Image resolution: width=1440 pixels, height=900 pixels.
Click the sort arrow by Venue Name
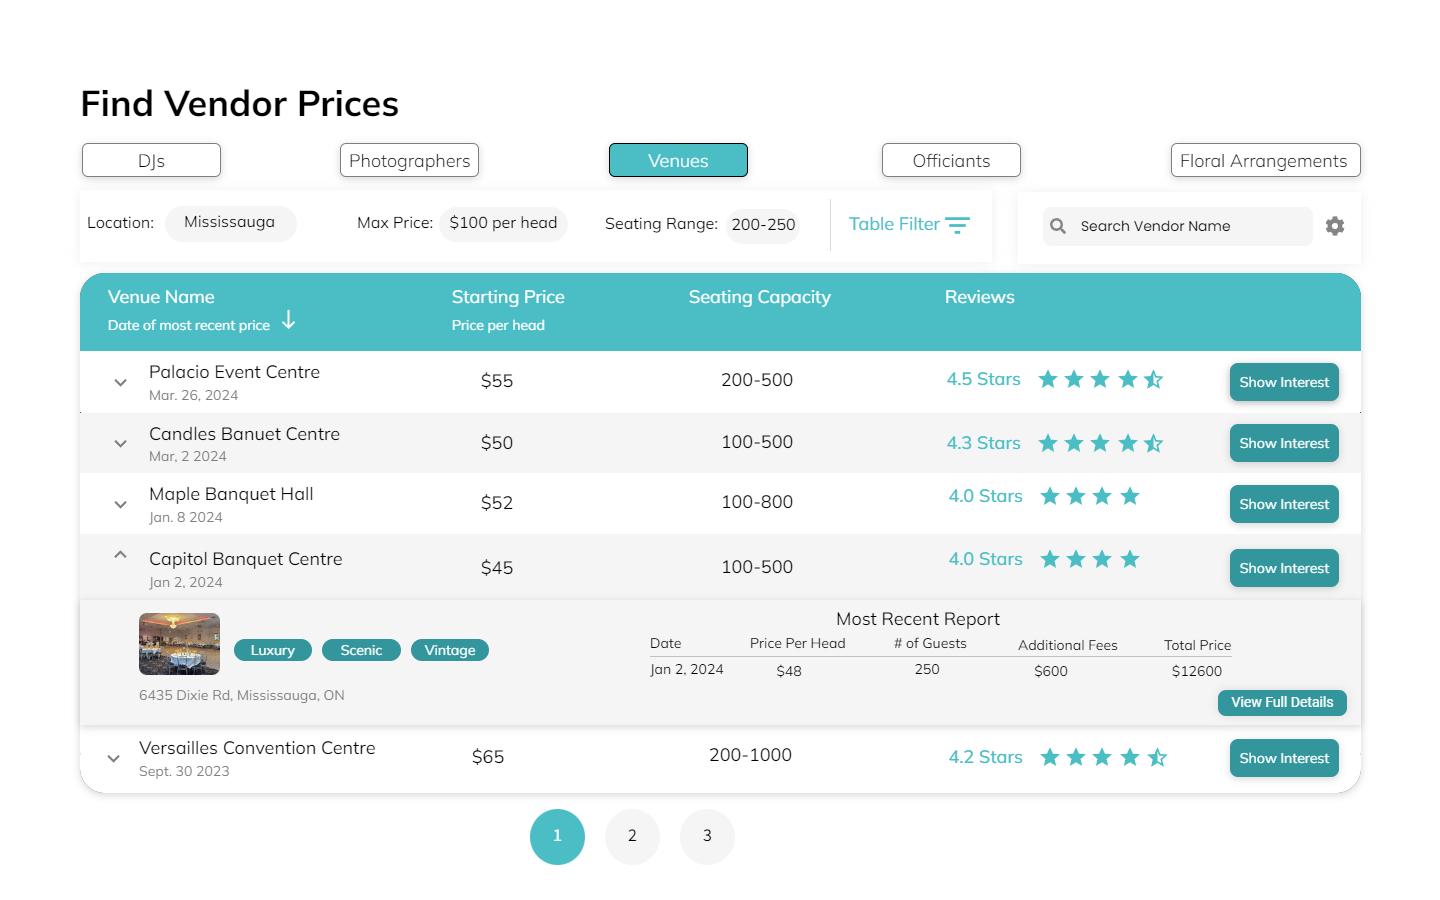(288, 320)
